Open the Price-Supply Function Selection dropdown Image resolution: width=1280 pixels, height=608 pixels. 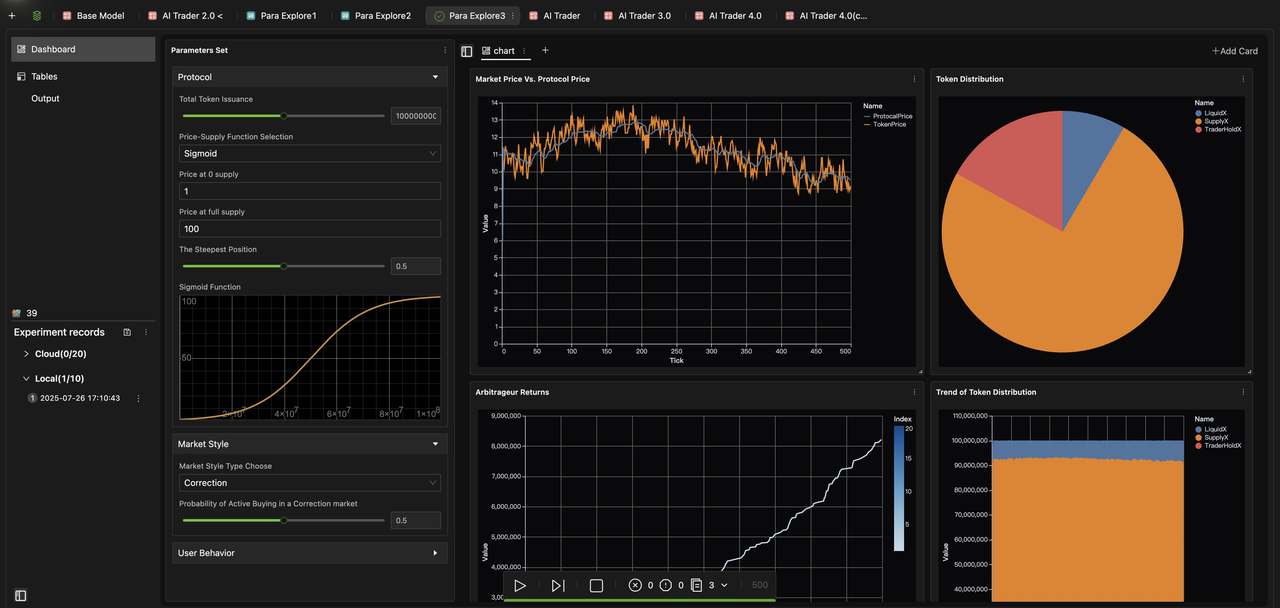[x=310, y=154]
